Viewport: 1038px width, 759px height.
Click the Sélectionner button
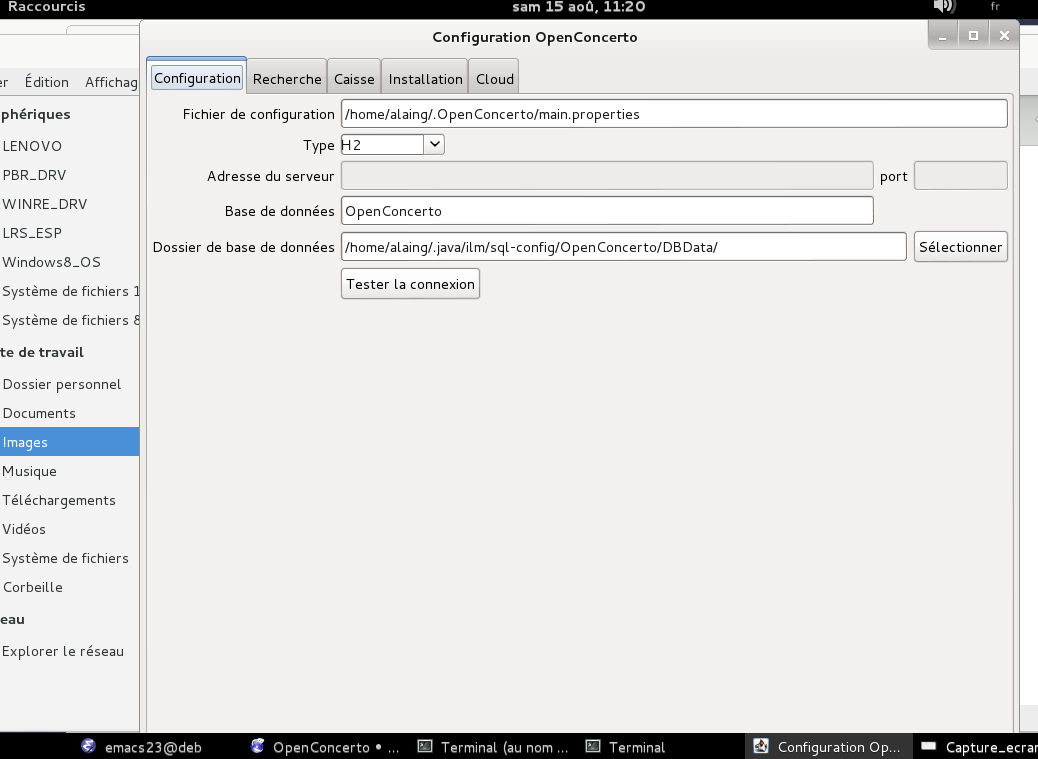pos(961,247)
